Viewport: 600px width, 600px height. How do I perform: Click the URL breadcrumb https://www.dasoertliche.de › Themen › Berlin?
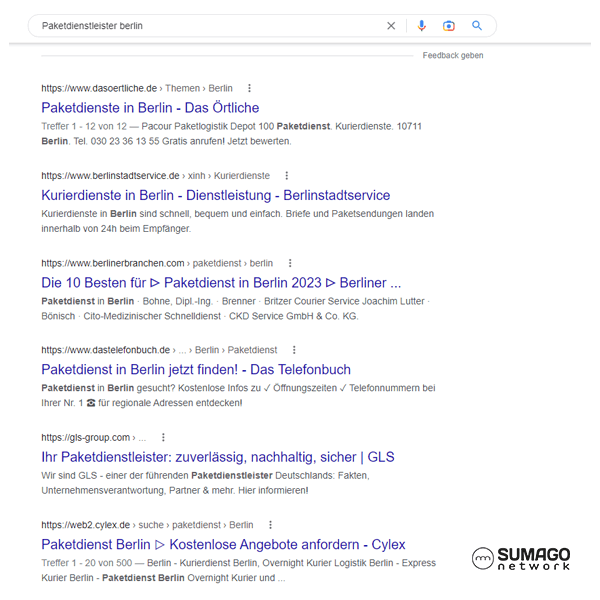coord(137,88)
